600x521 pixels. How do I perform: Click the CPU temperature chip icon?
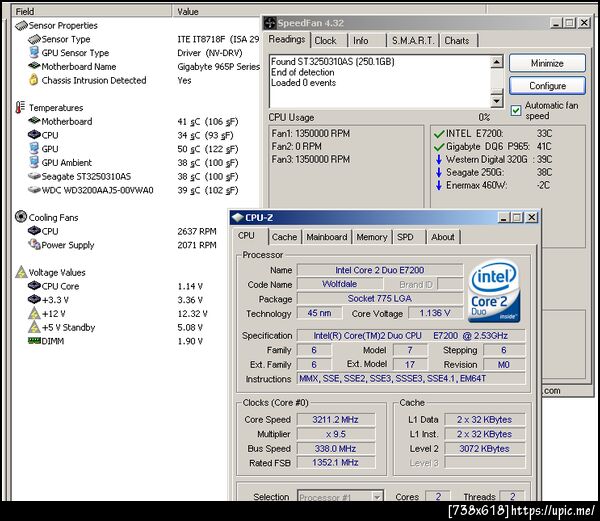click(34, 135)
